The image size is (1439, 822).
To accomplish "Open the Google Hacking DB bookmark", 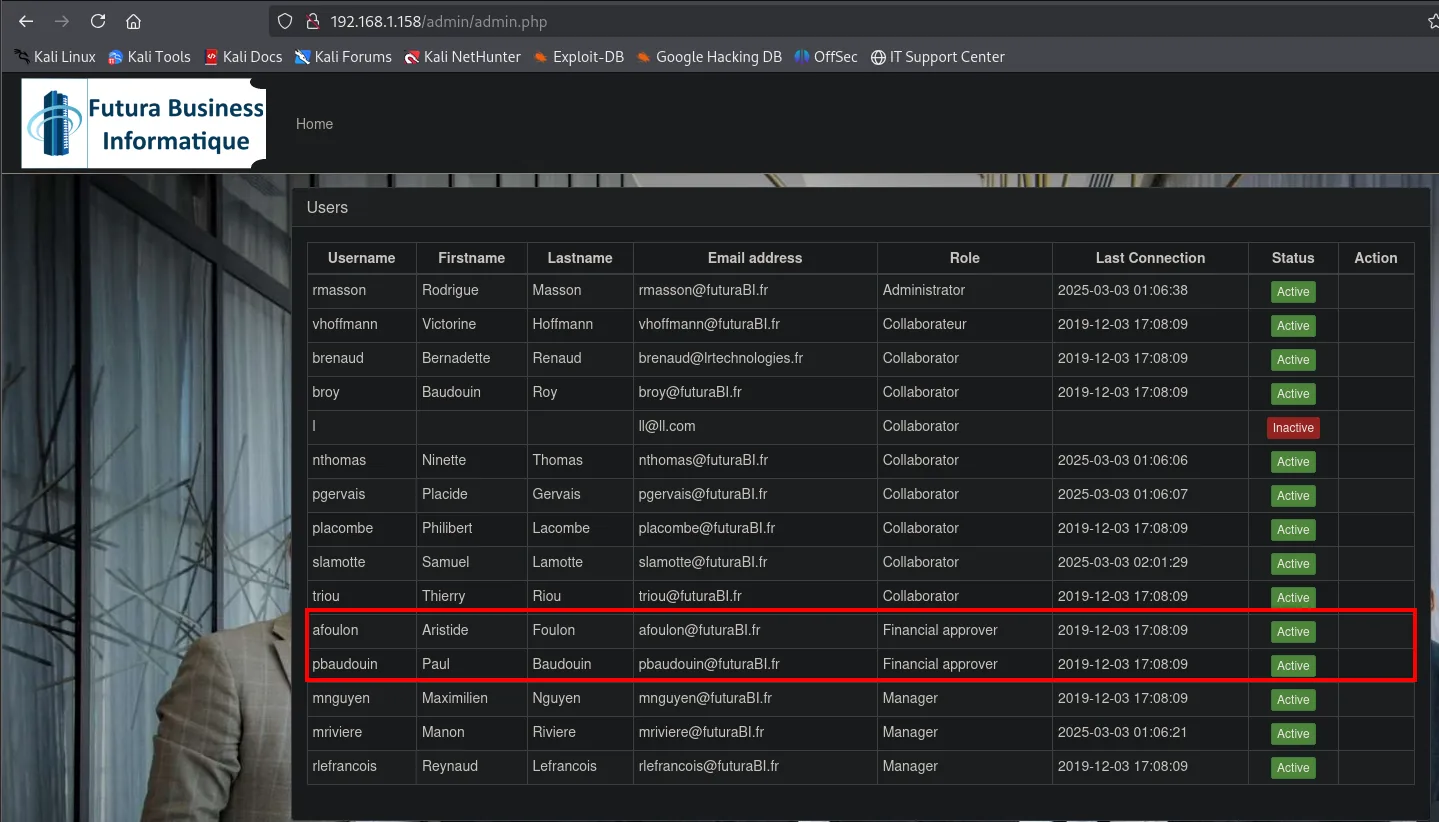I will (x=709, y=57).
